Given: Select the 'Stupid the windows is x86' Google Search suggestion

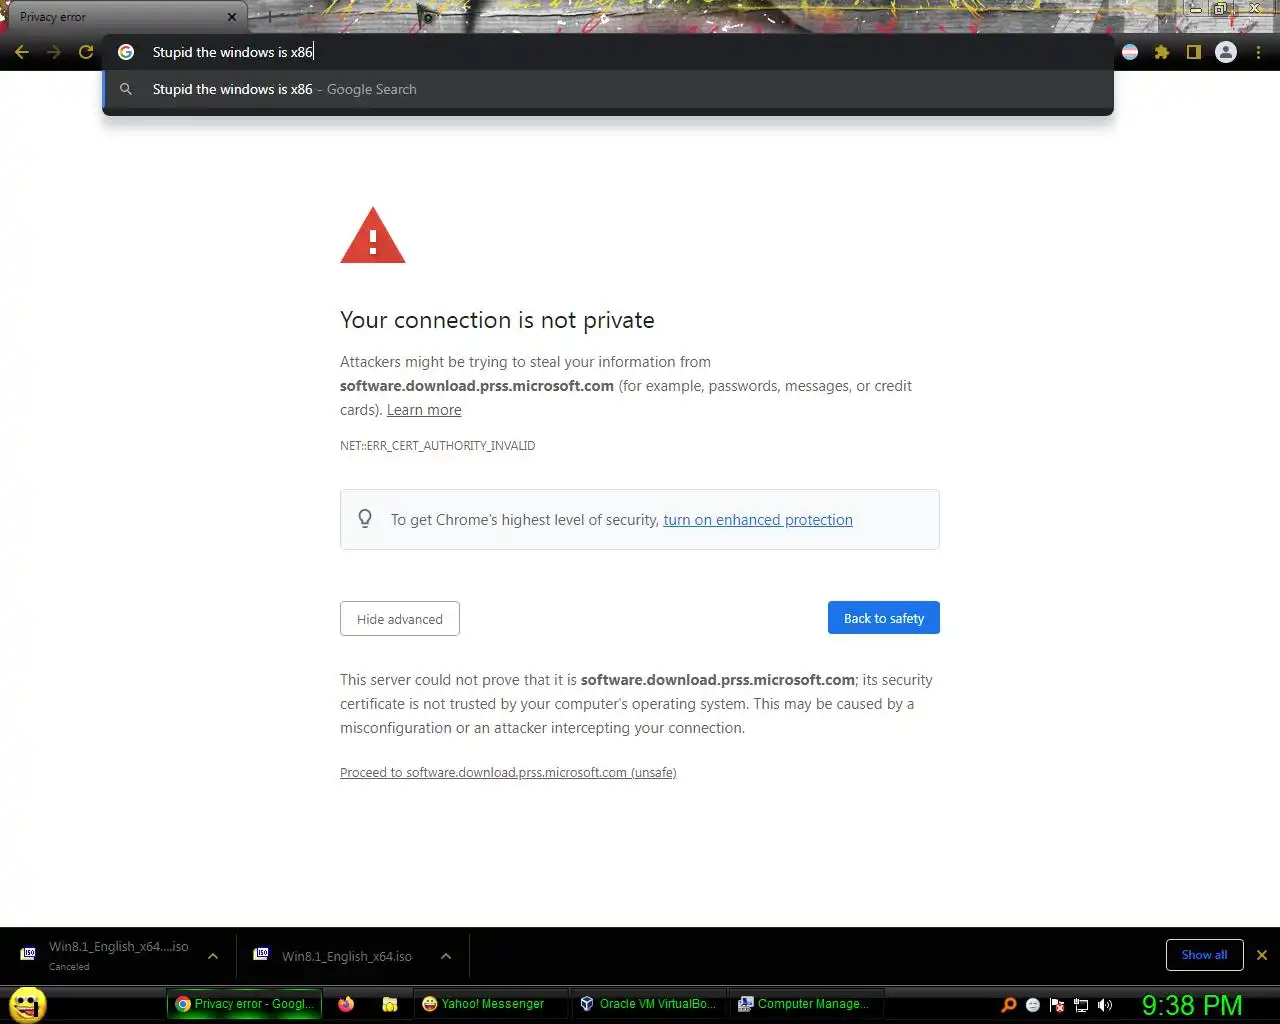Looking at the screenshot, I should pos(608,89).
